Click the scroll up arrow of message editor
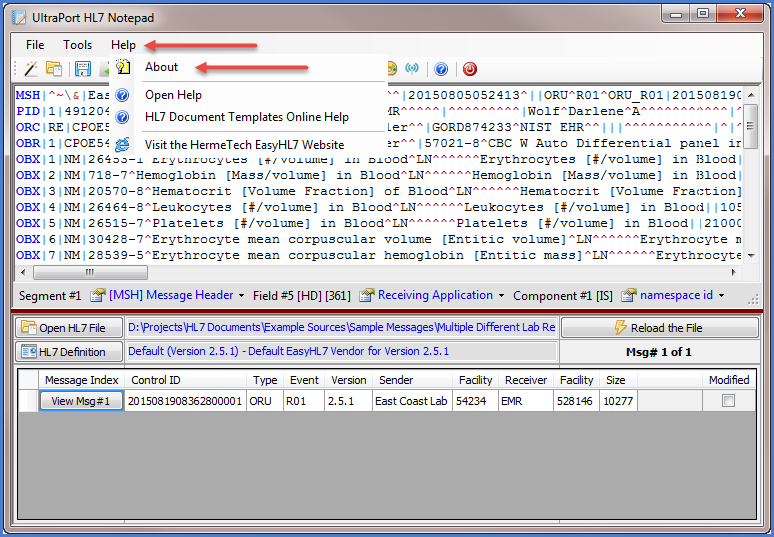Screen dimensions: 774x537 751,95
